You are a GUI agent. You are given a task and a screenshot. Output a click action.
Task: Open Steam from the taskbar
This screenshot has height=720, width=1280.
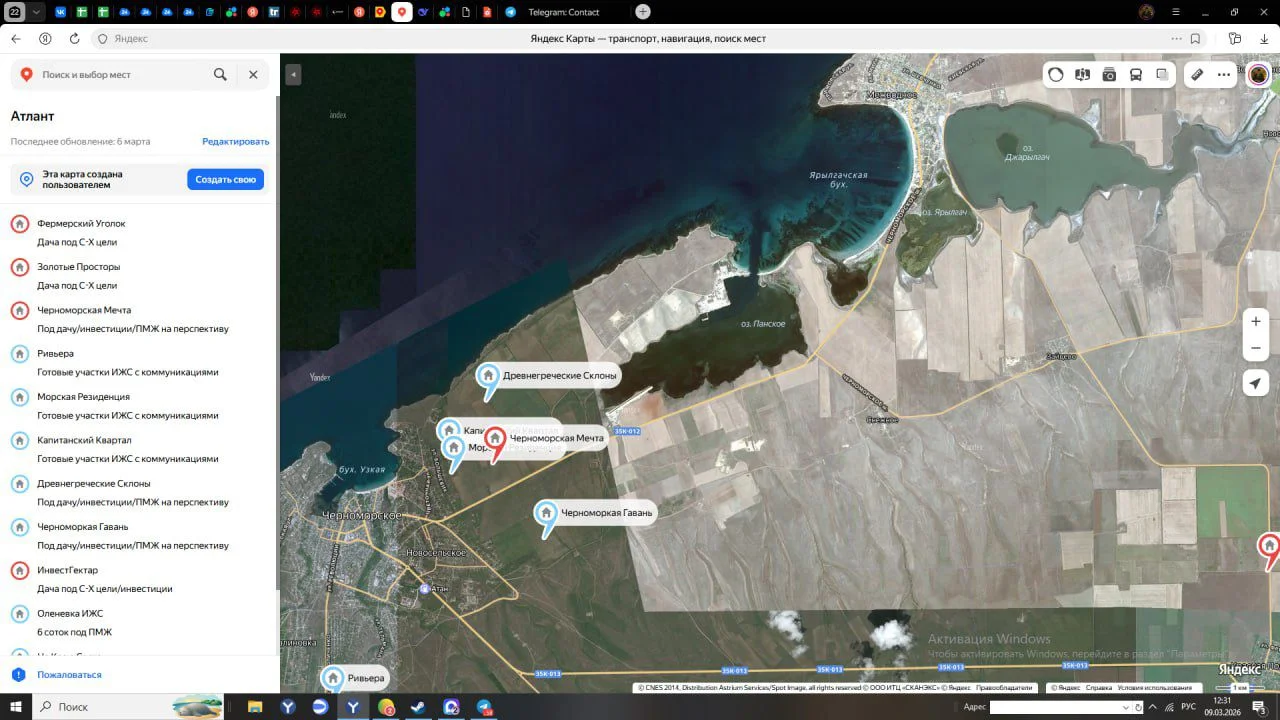pos(419,707)
